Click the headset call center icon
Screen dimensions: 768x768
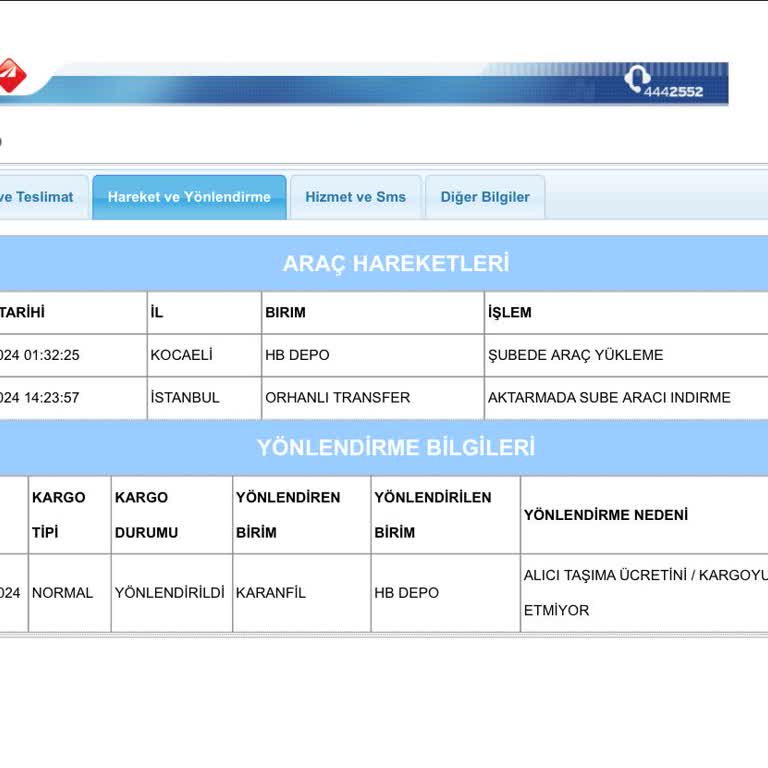click(x=637, y=78)
